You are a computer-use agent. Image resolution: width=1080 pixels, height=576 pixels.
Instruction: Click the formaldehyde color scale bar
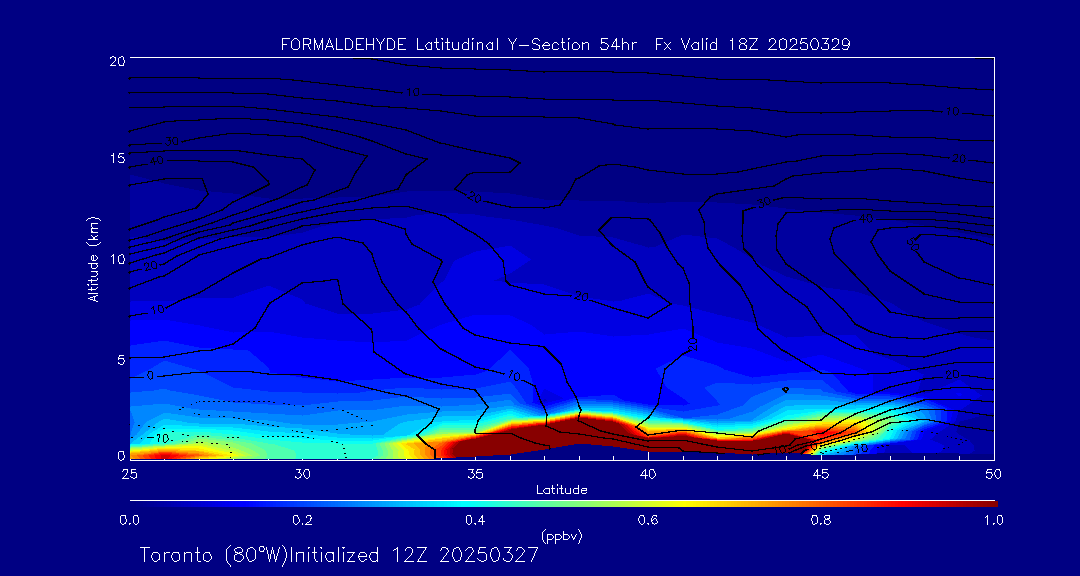[563, 504]
